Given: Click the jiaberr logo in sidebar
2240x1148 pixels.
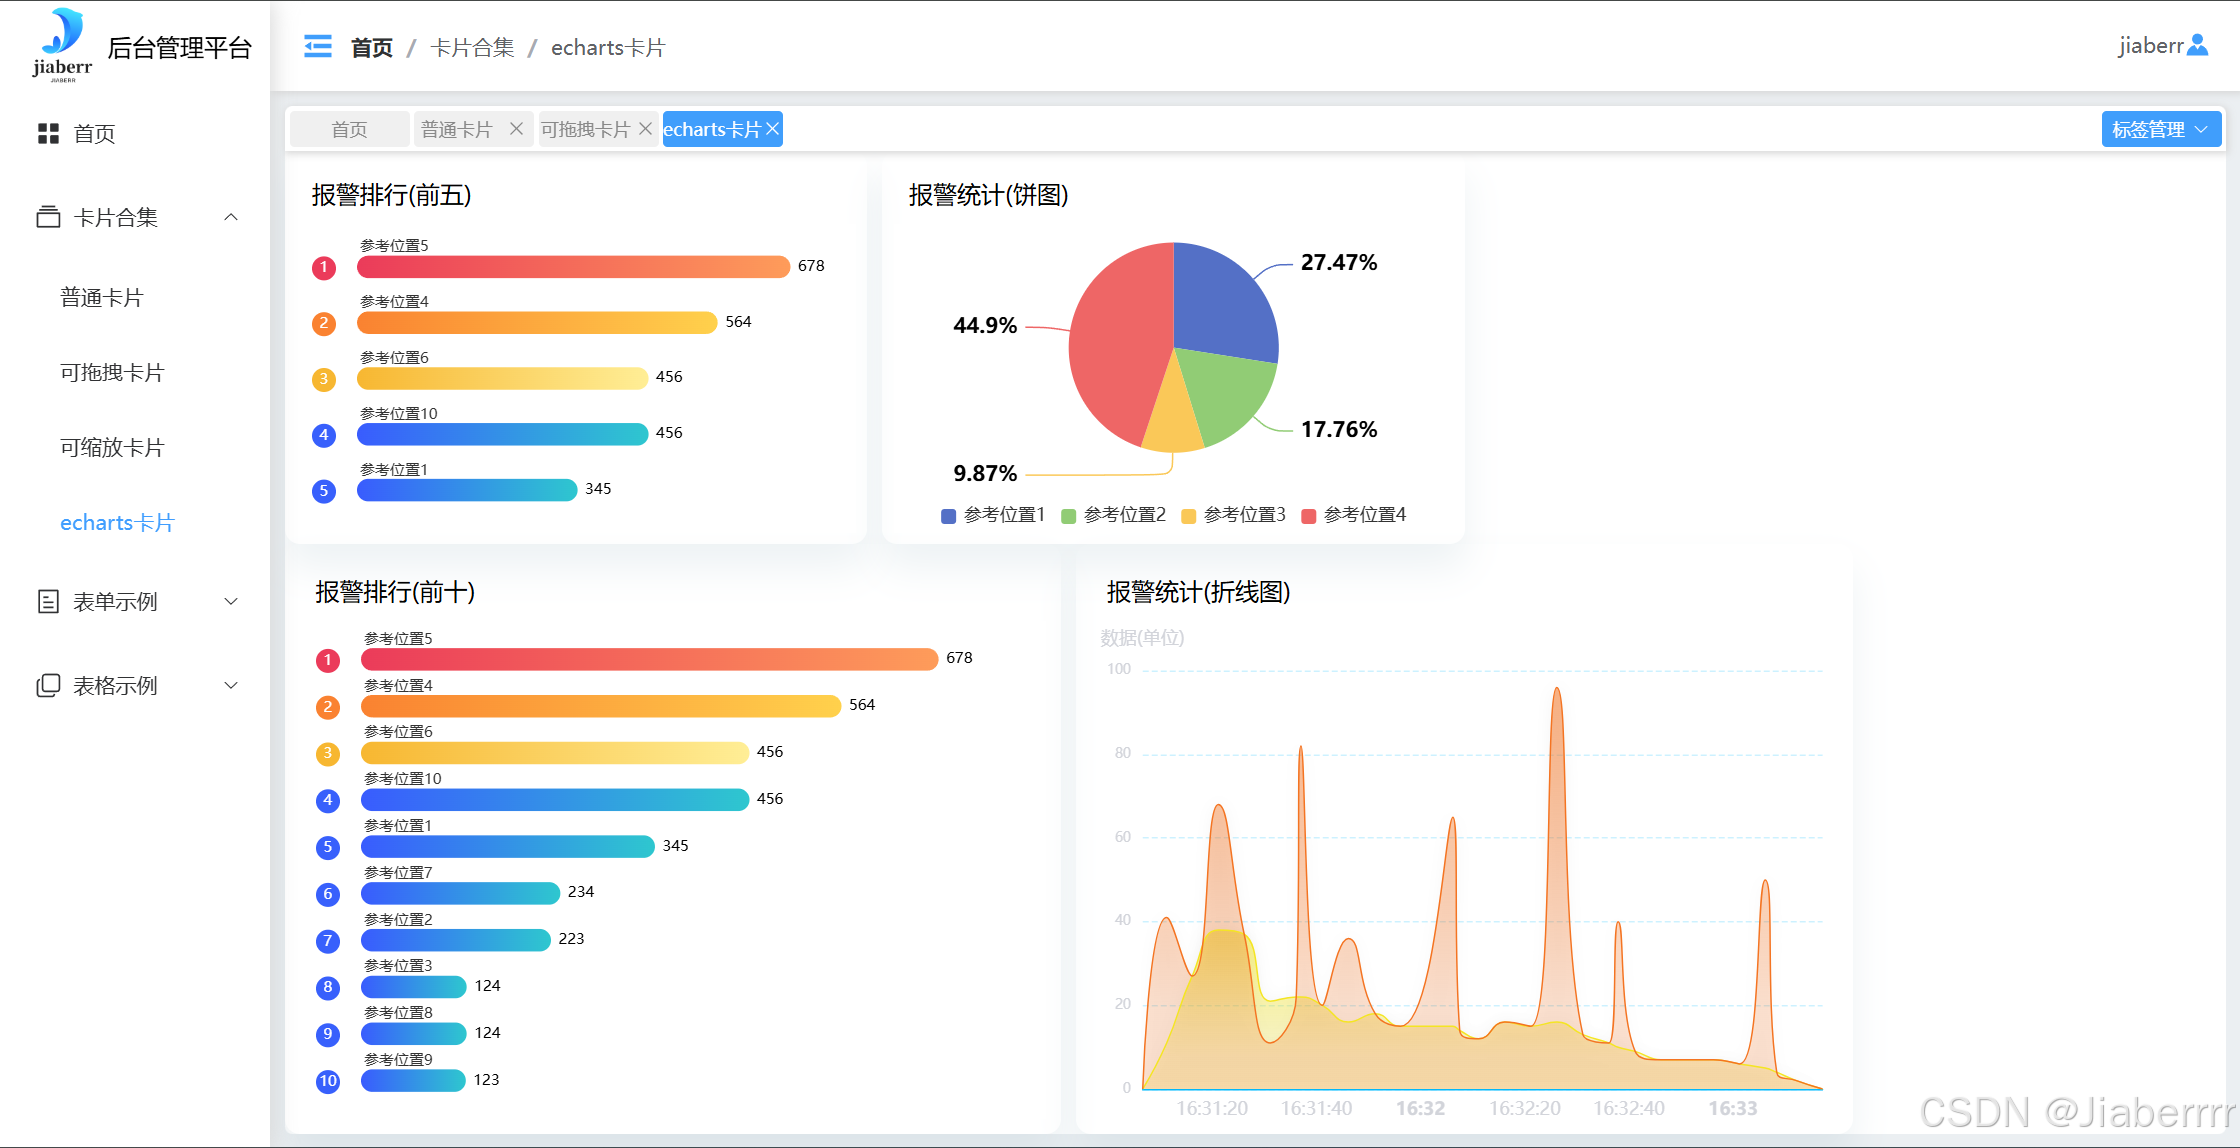Looking at the screenshot, I should pyautogui.click(x=62, y=45).
